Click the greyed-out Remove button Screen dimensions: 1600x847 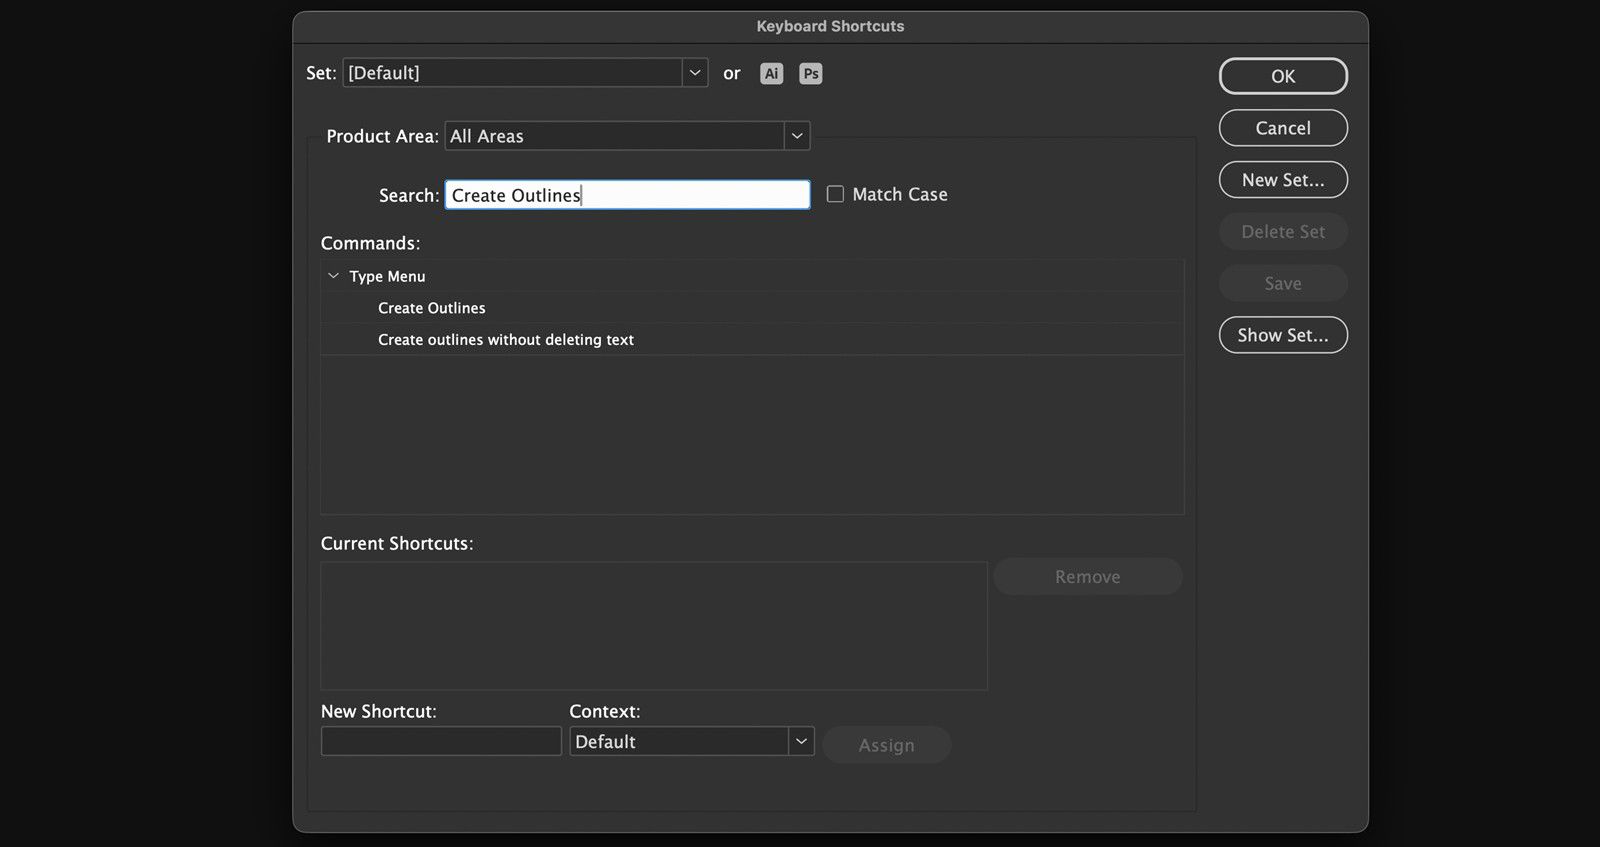click(x=1088, y=577)
